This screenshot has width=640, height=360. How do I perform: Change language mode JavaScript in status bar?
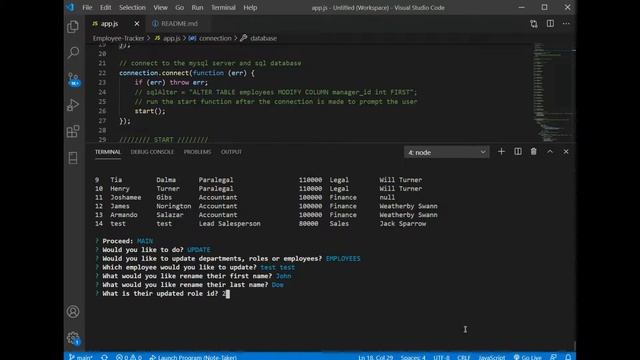click(x=491, y=357)
